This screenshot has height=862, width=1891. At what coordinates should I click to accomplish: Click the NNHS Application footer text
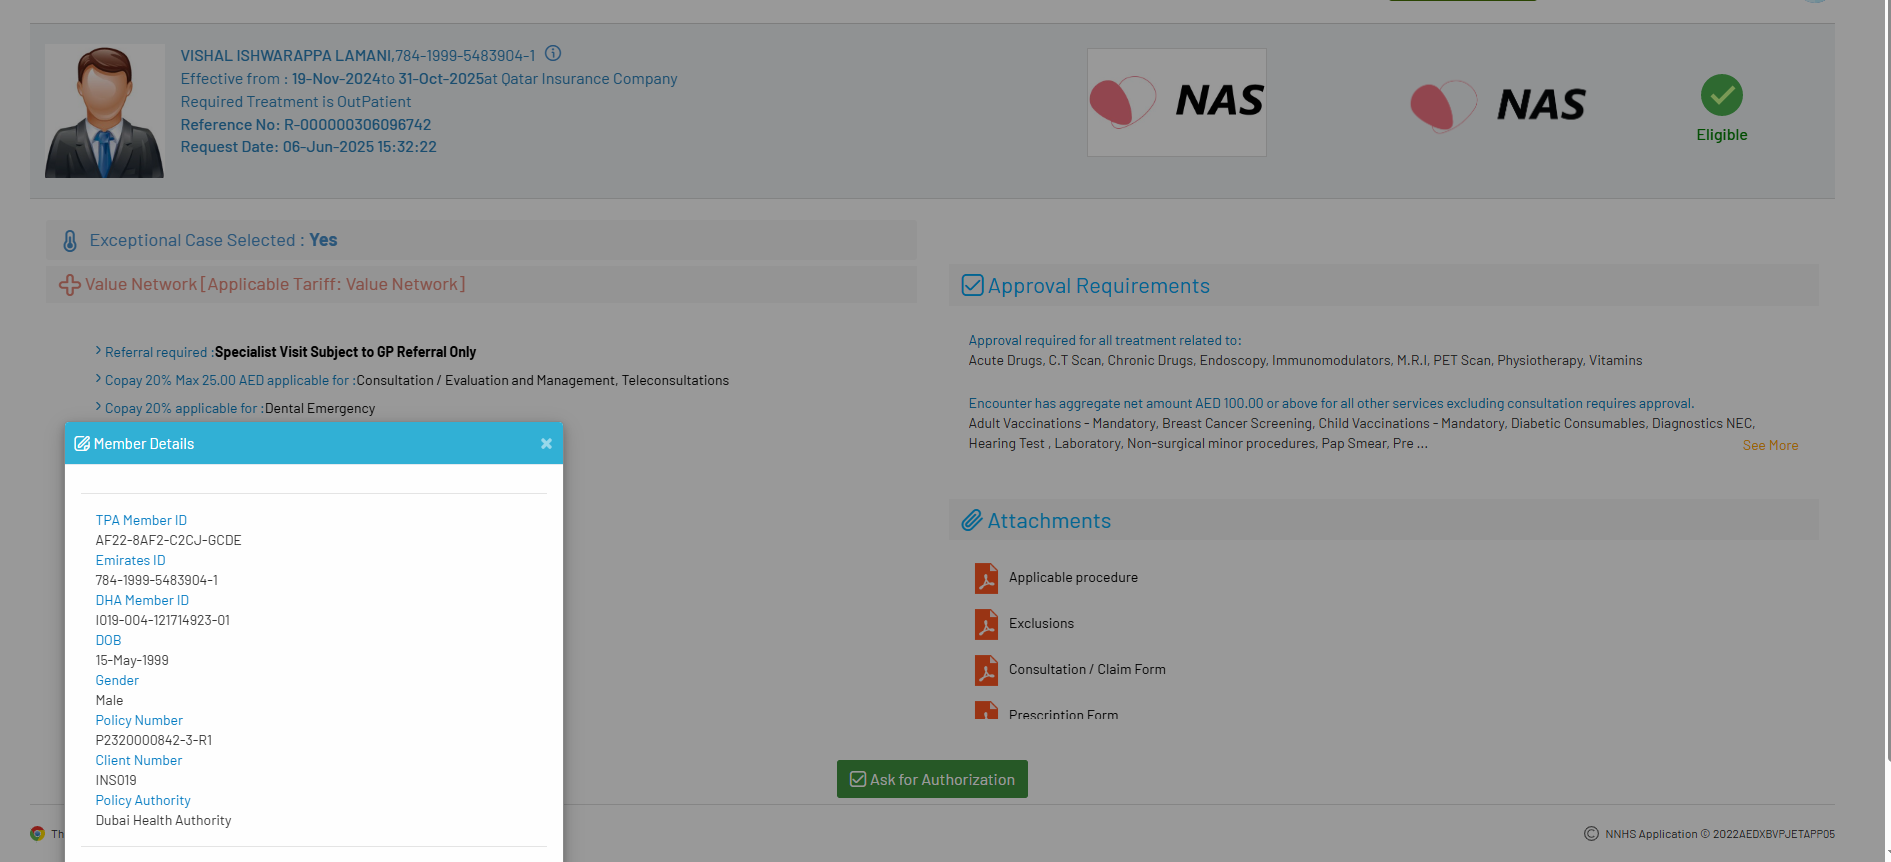[1720, 834]
